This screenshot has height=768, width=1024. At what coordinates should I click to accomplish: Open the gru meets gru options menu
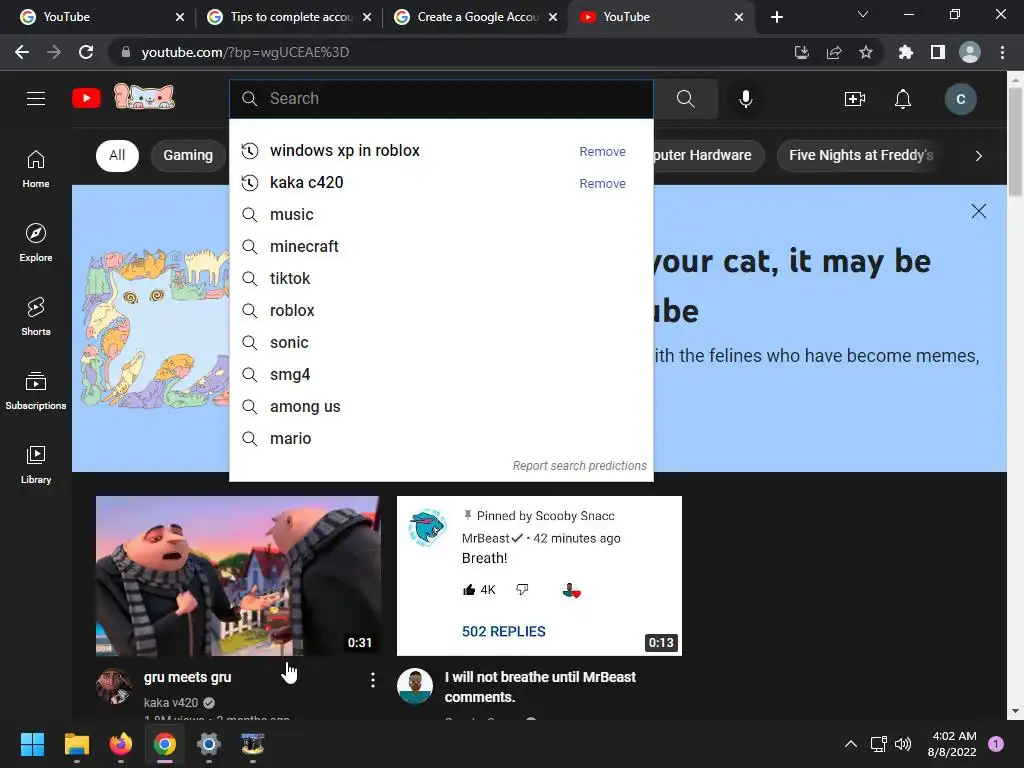pyautogui.click(x=373, y=680)
